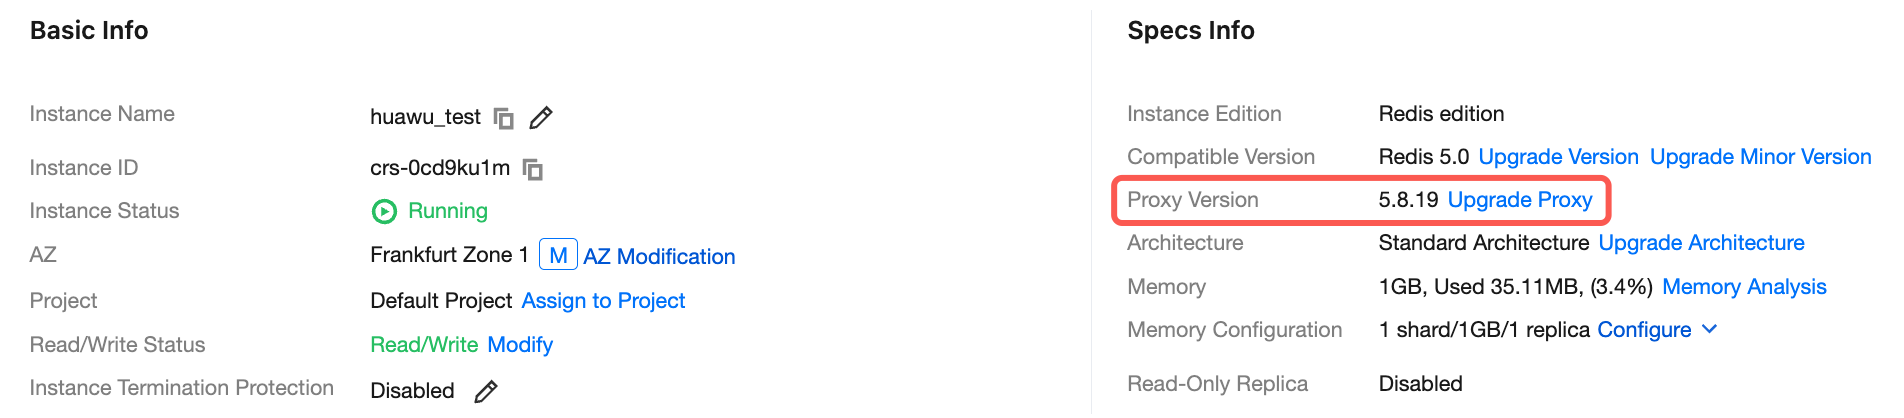The image size is (1904, 418).
Task: Click the green Running status icon
Action: pyautogui.click(x=384, y=211)
